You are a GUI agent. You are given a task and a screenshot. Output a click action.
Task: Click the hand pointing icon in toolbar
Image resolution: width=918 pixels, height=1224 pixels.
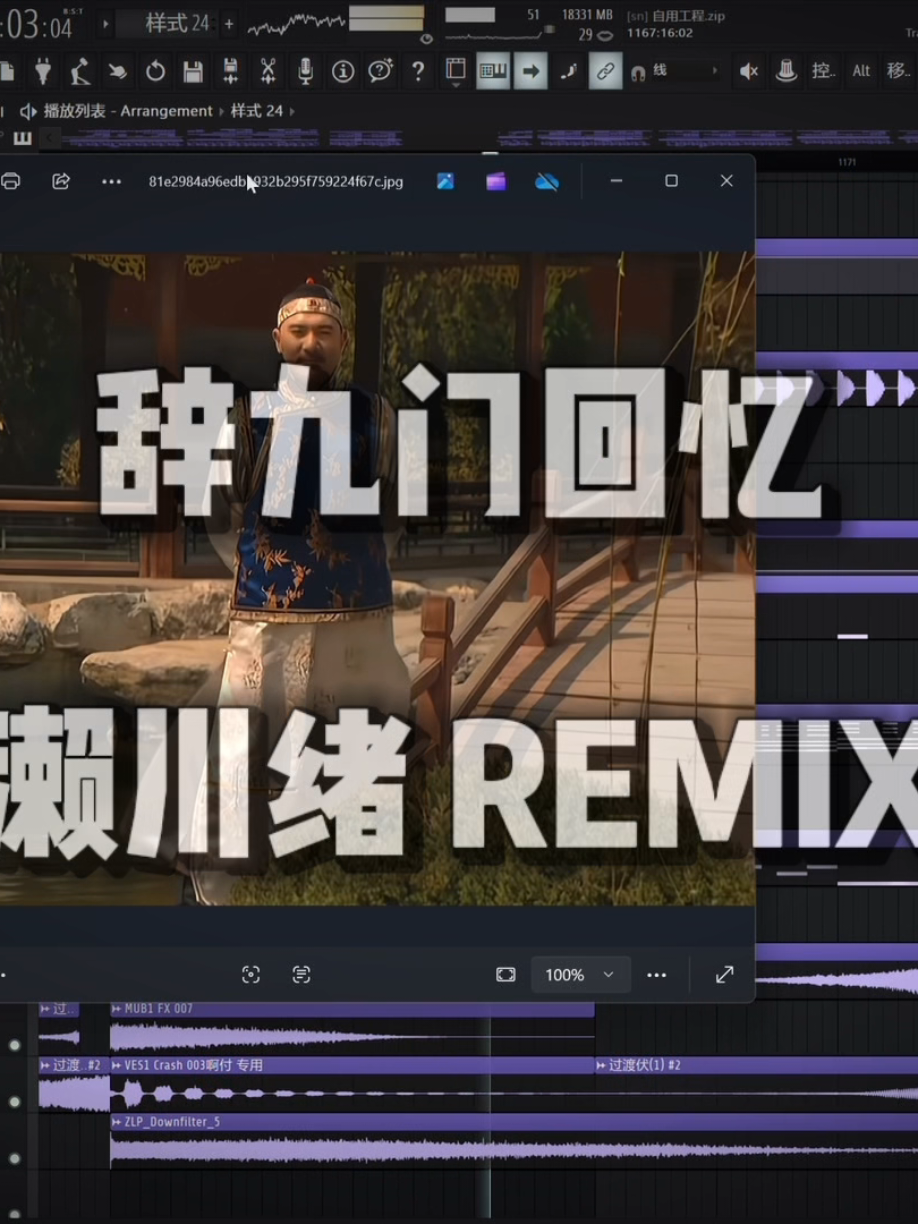click(x=118, y=71)
